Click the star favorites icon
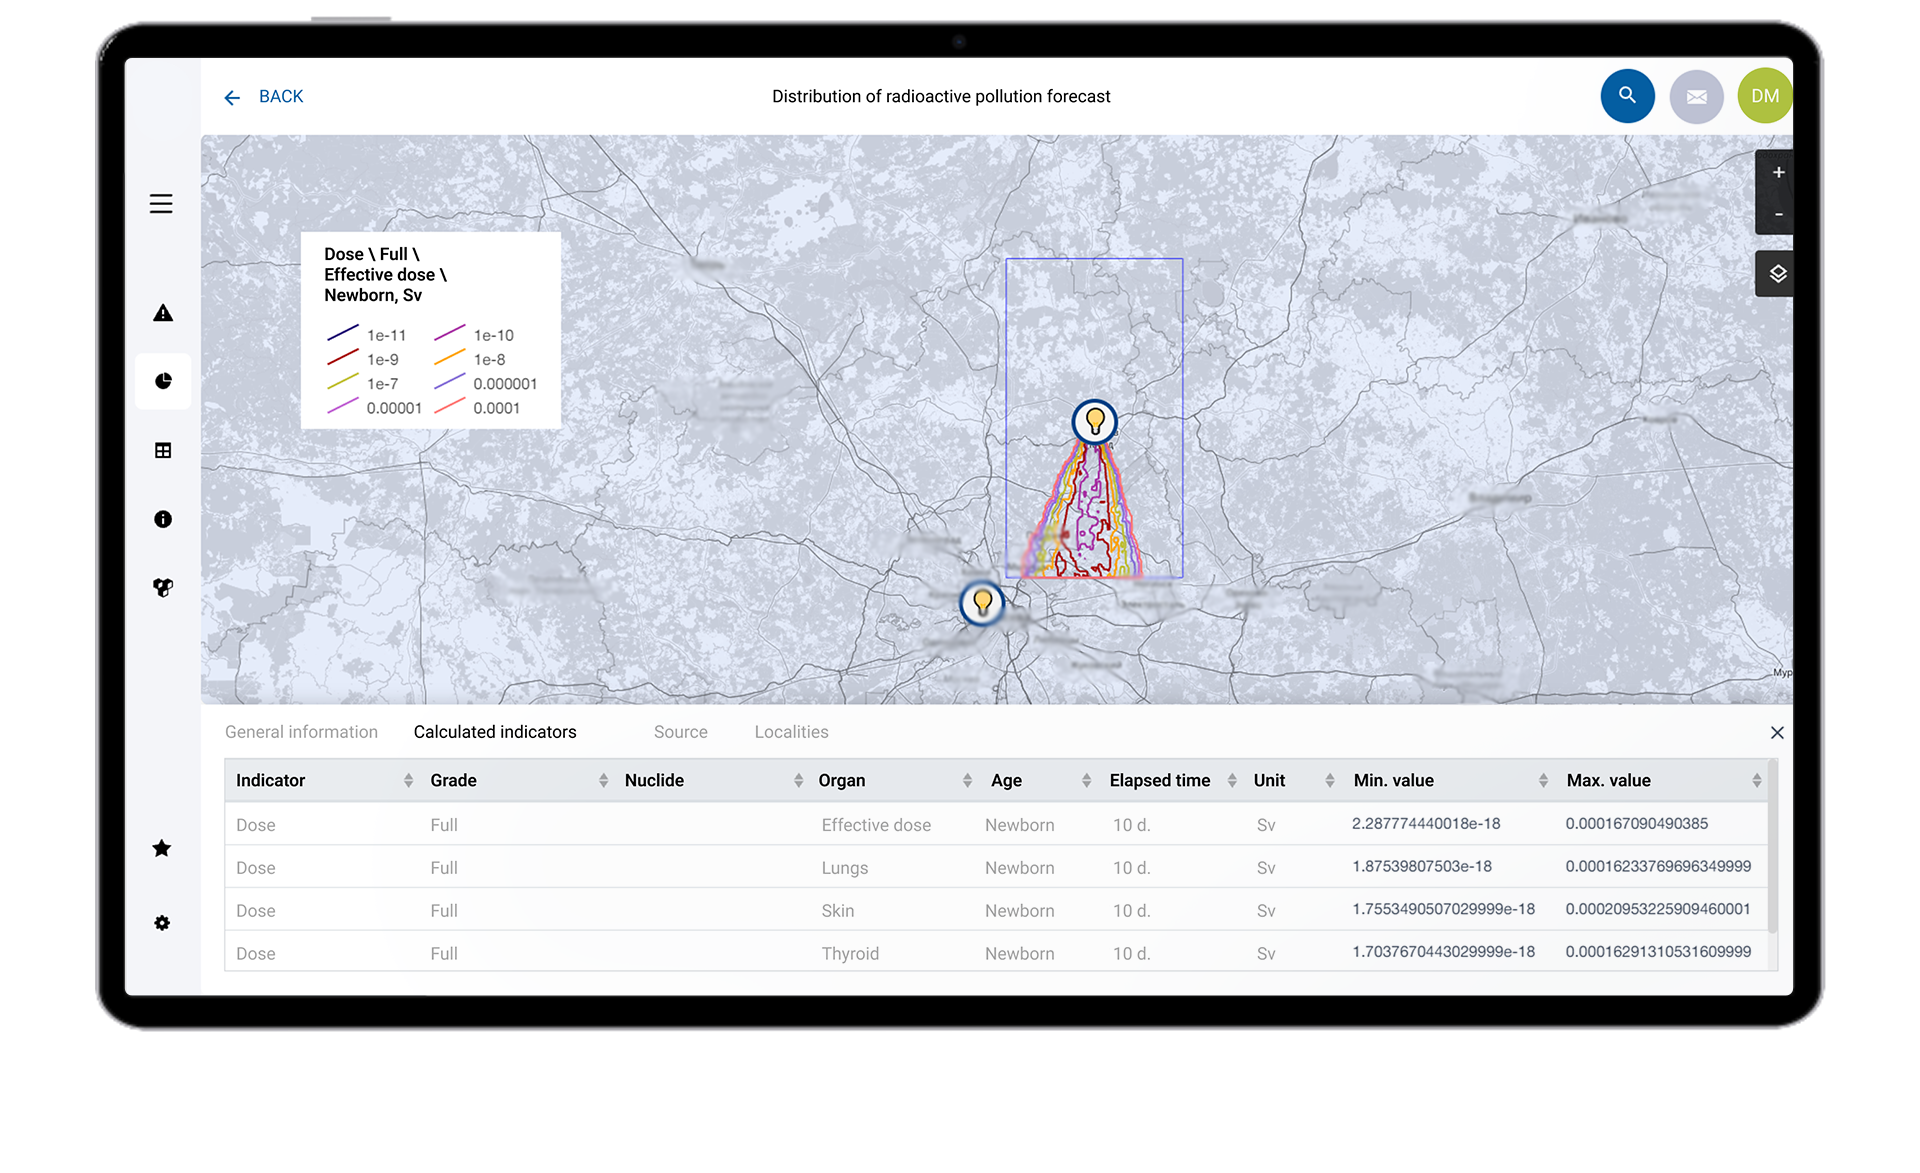The image size is (1920, 1173). coord(162,849)
